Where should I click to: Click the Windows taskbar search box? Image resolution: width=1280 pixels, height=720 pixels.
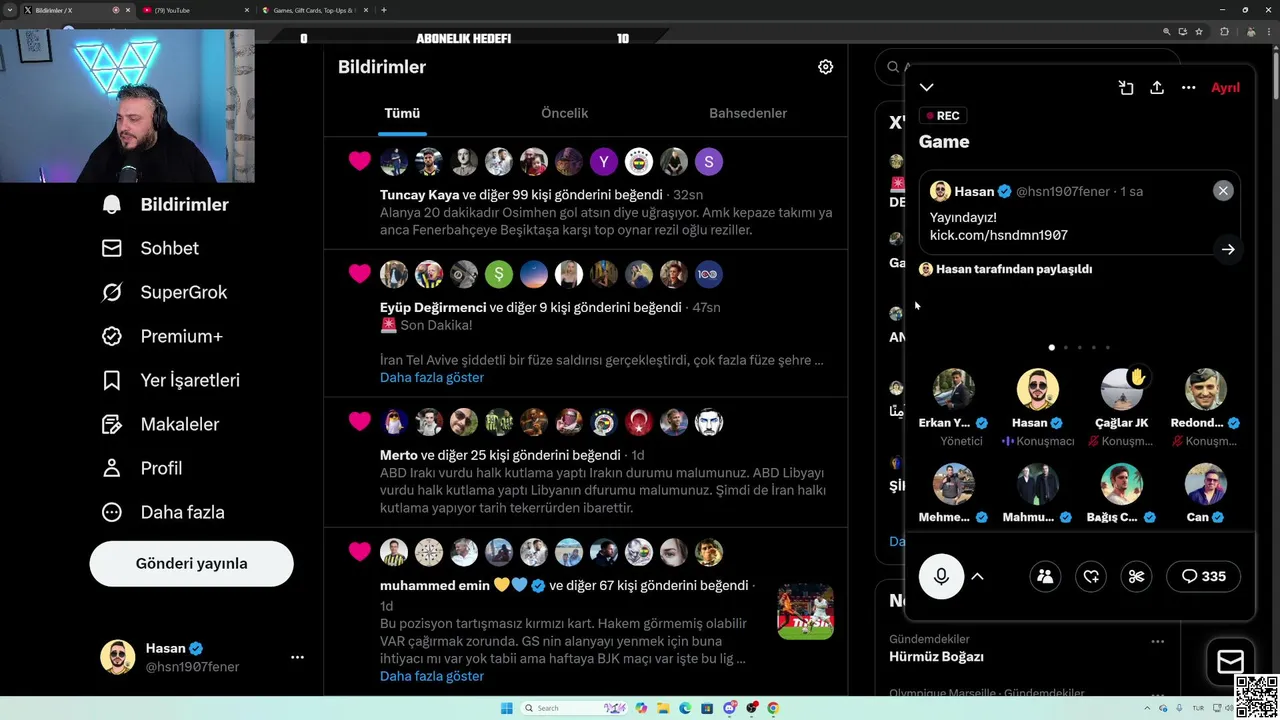tap(575, 708)
